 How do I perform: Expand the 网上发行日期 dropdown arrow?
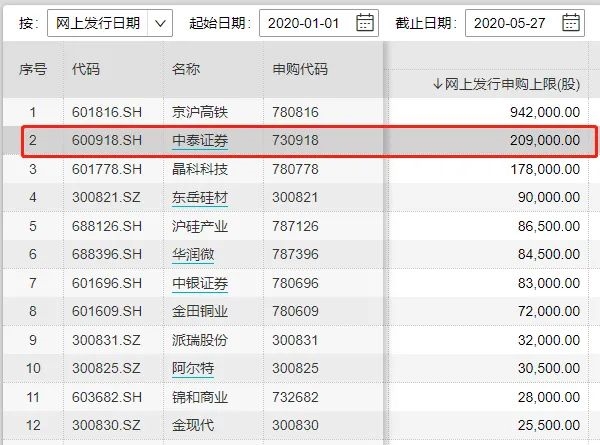click(160, 23)
